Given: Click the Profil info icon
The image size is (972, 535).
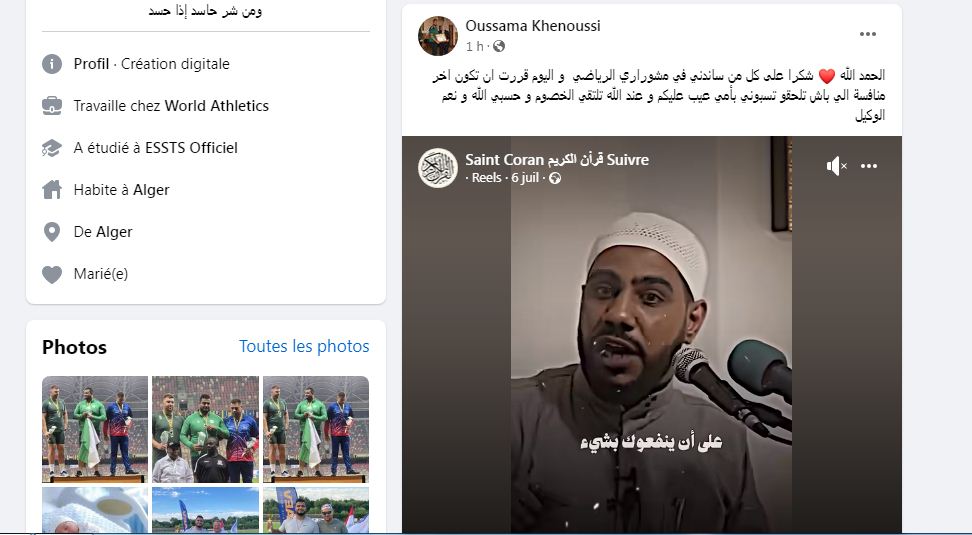Looking at the screenshot, I should [x=52, y=64].
